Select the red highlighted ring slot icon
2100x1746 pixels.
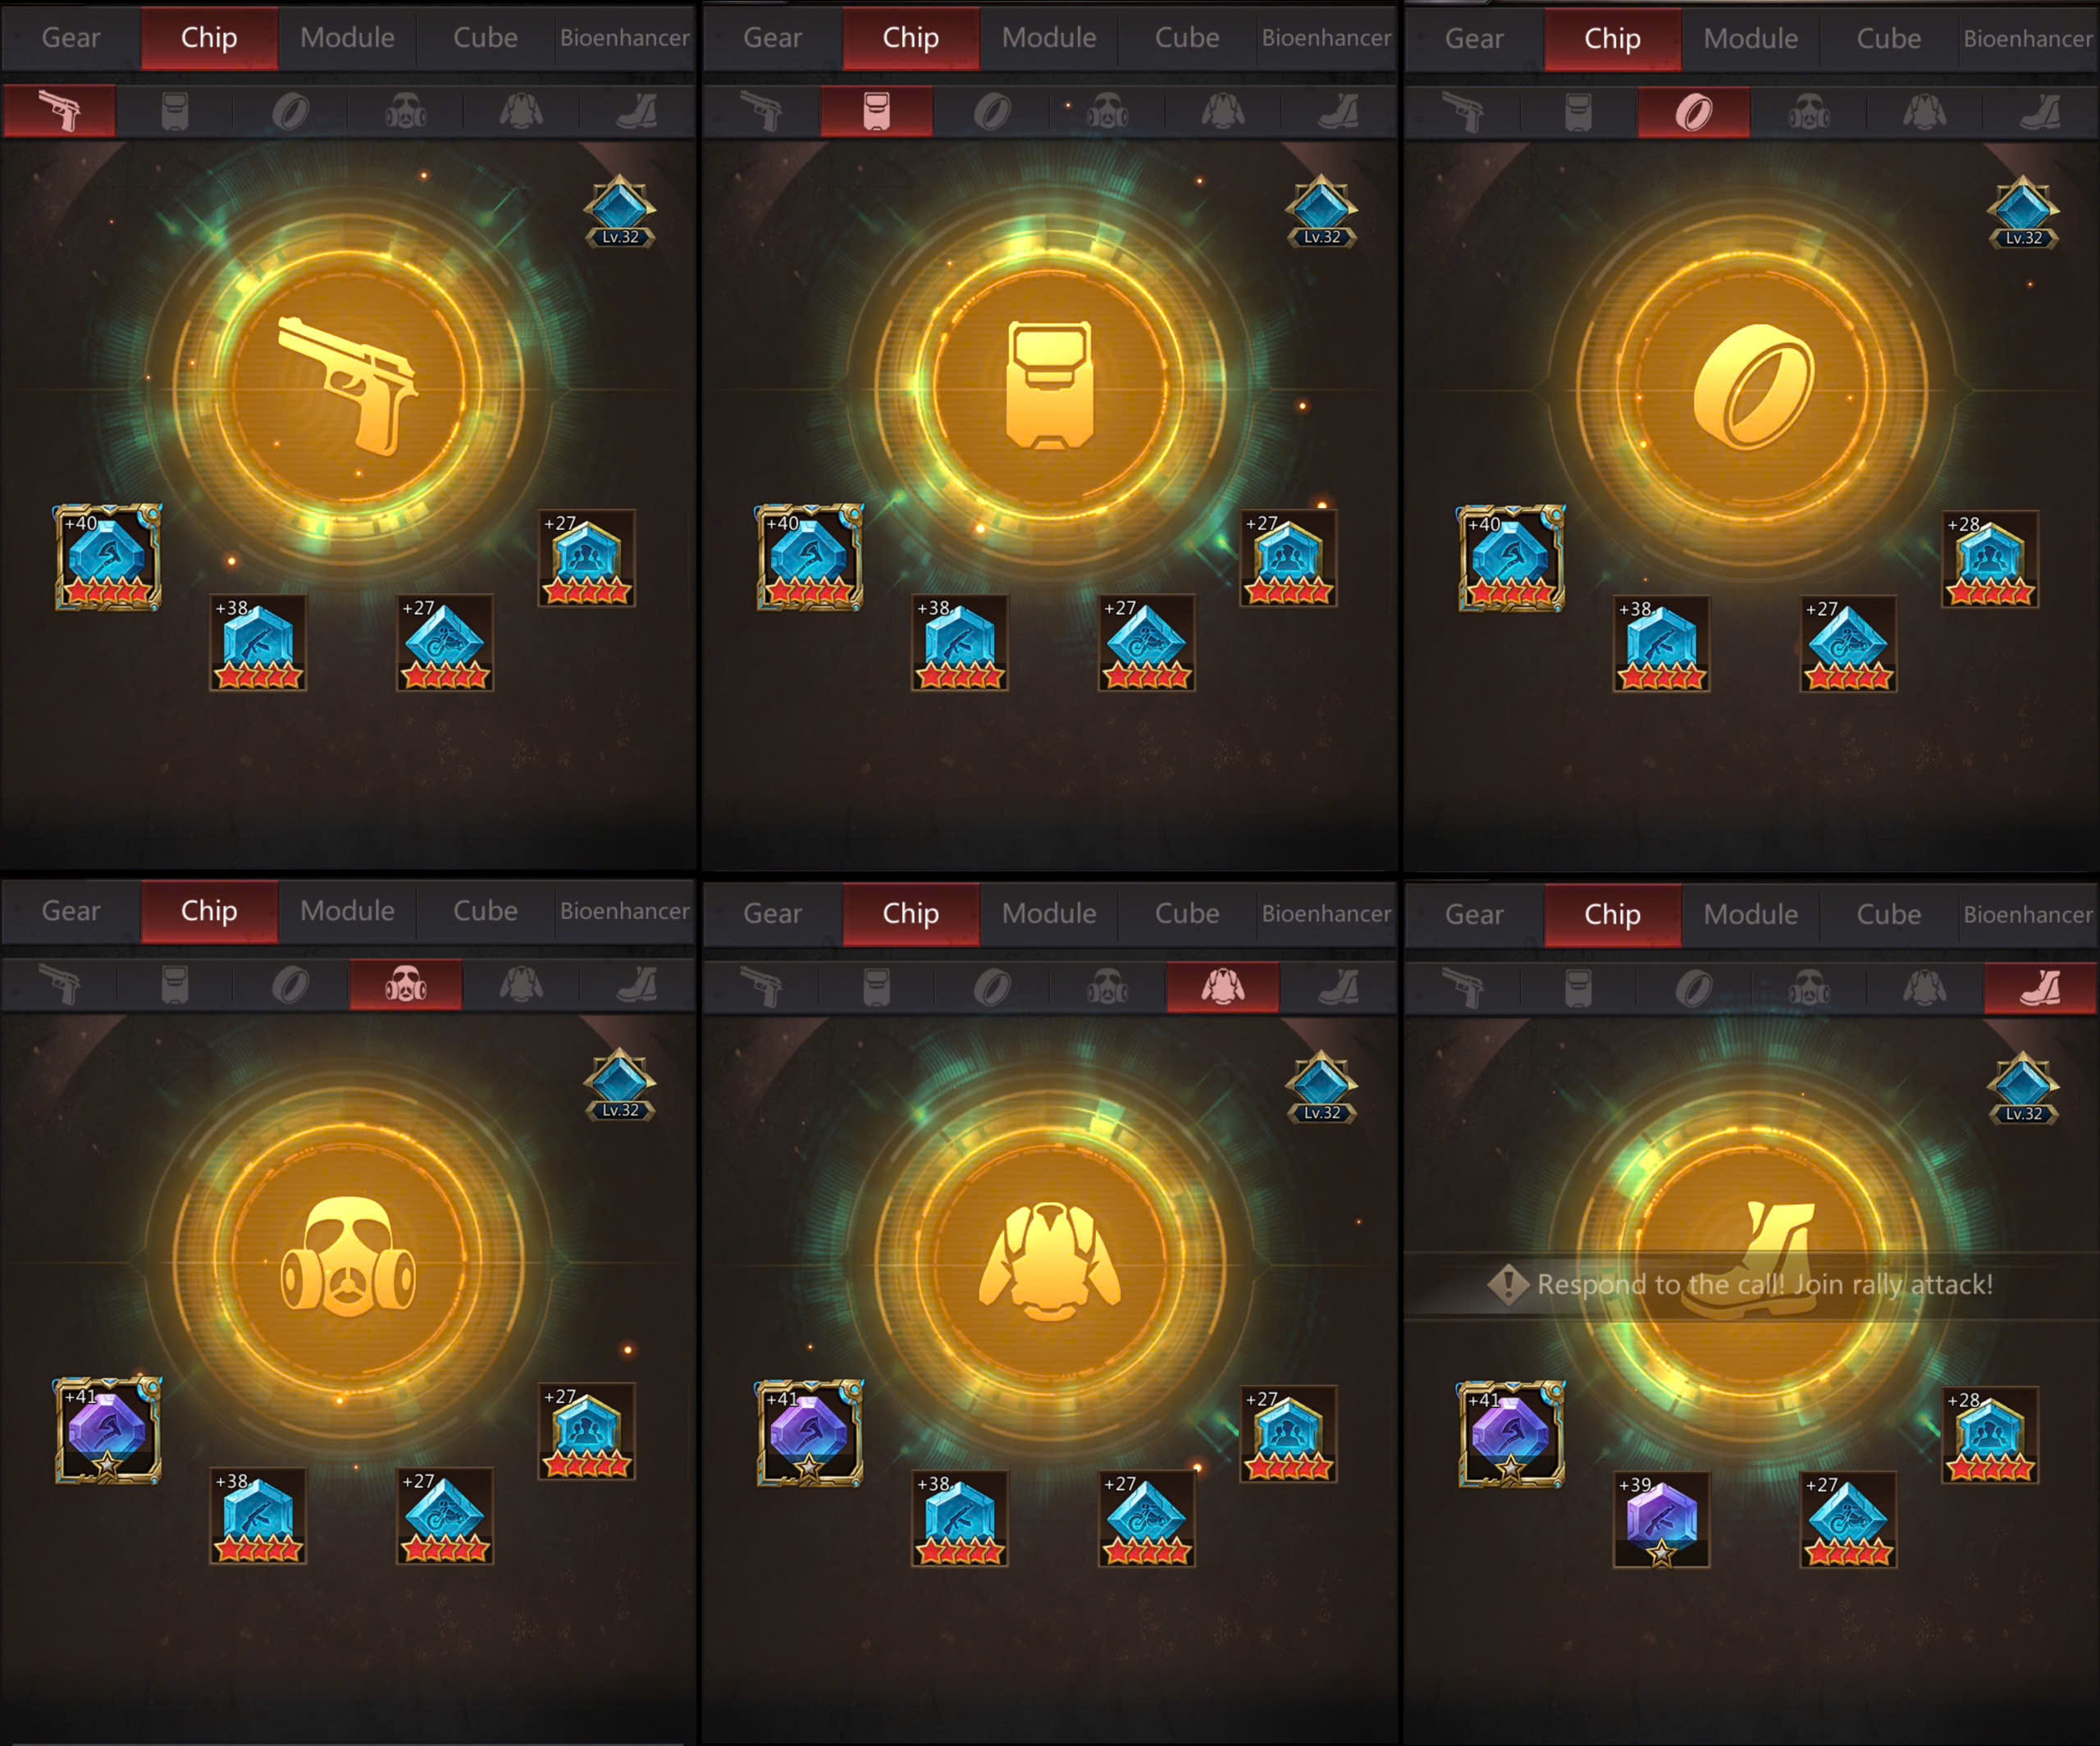click(x=1694, y=112)
